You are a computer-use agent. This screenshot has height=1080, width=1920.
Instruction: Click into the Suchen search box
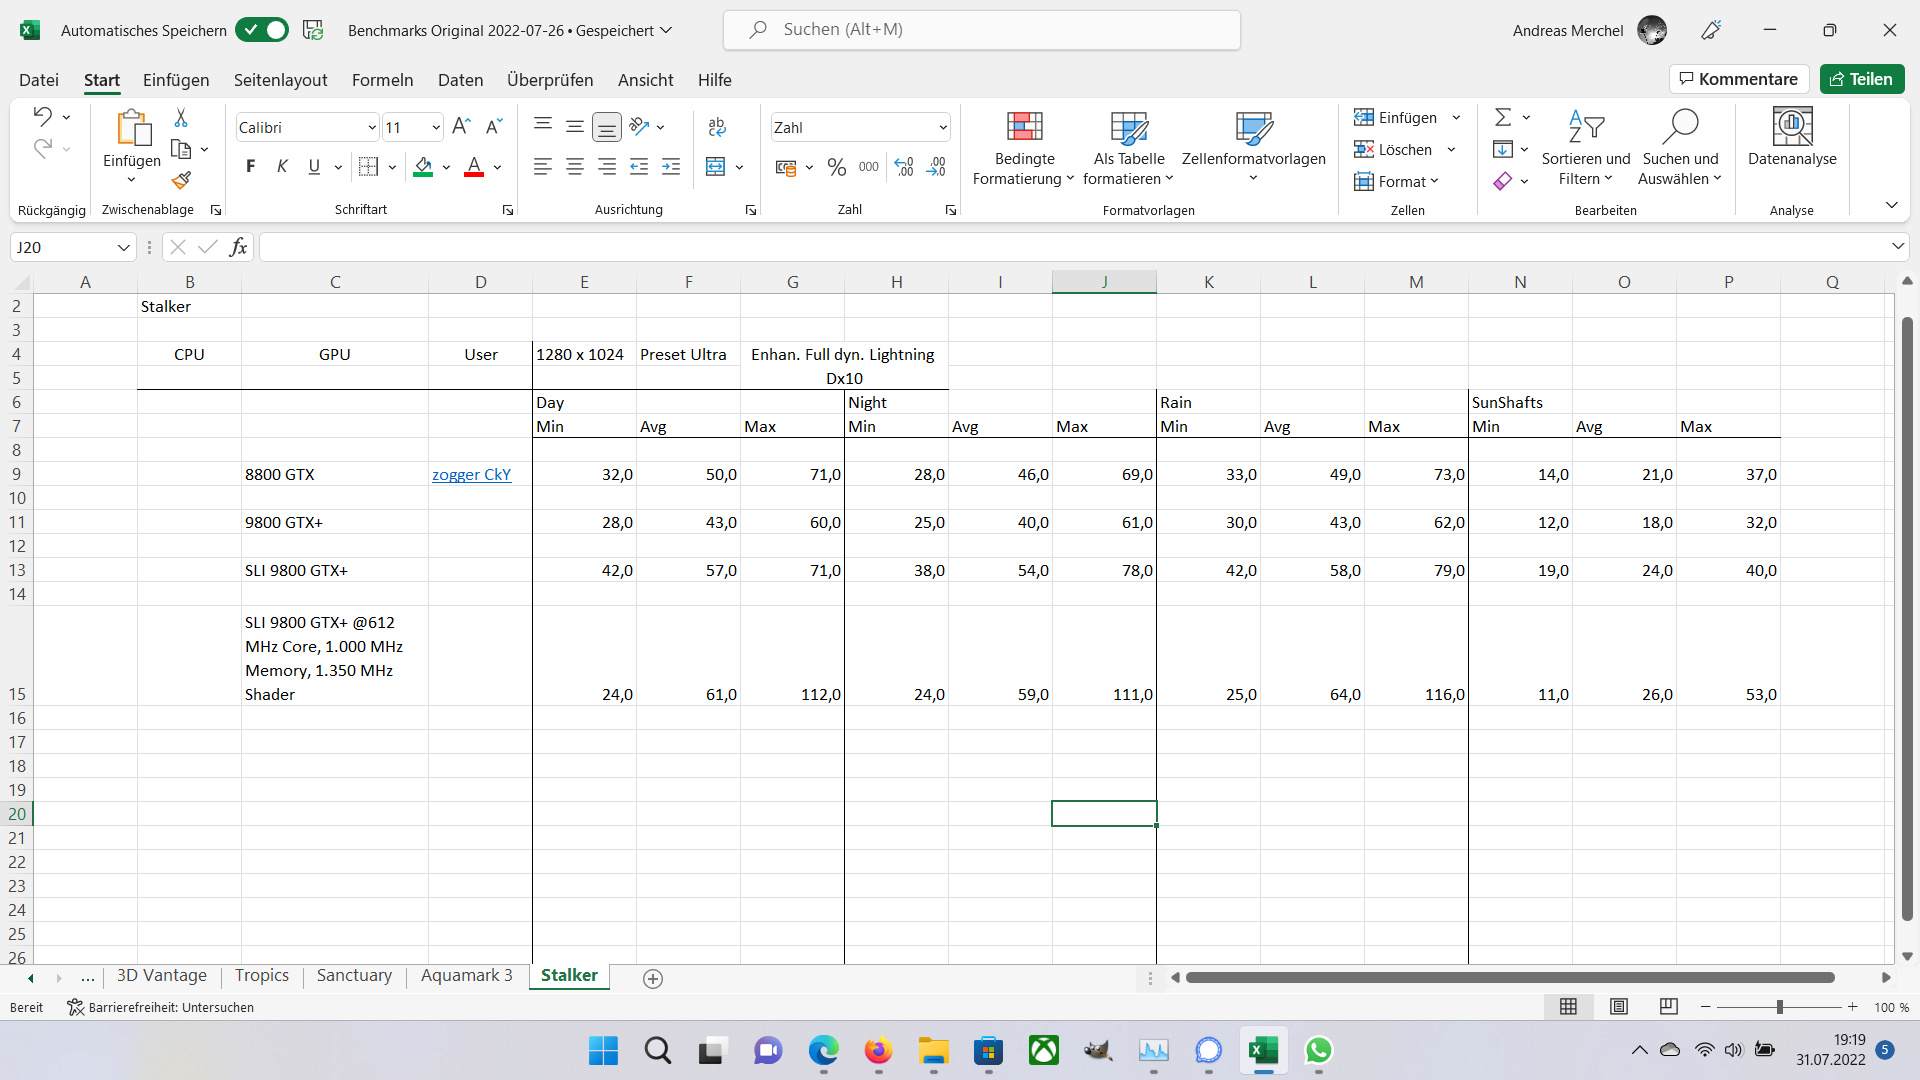coord(981,30)
